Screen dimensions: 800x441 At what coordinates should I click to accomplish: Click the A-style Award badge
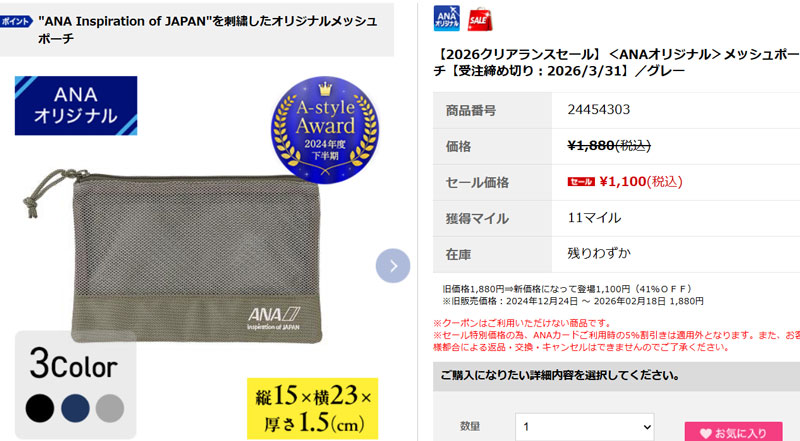pos(325,130)
